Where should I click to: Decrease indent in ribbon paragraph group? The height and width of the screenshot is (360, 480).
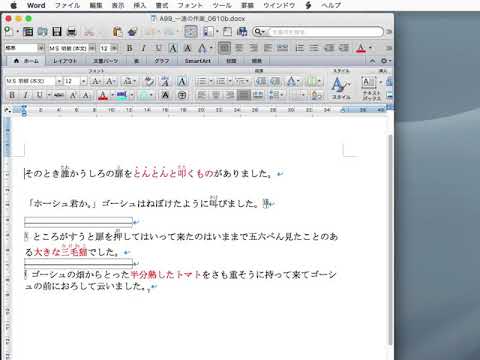261,81
